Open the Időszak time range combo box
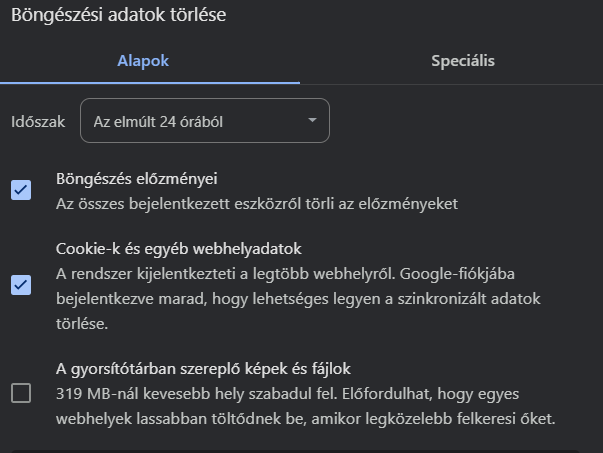603x453 pixels. [204, 121]
